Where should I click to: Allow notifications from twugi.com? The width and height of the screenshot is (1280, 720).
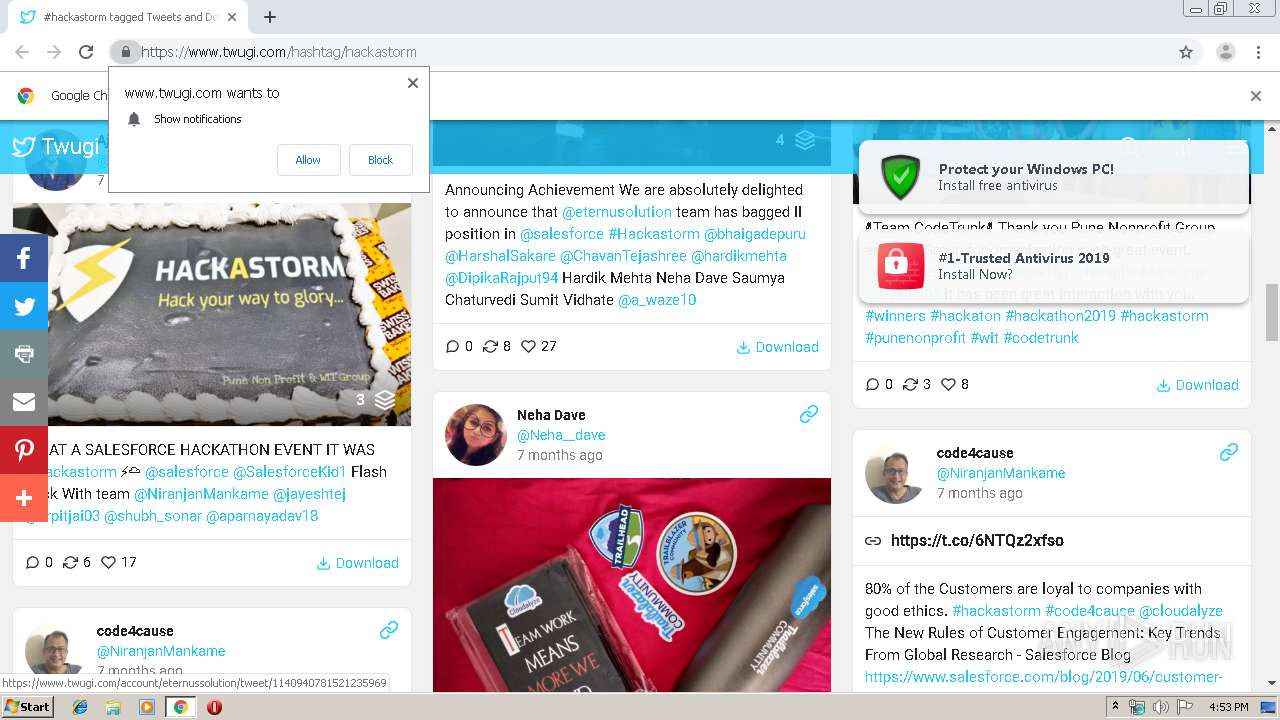(308, 160)
